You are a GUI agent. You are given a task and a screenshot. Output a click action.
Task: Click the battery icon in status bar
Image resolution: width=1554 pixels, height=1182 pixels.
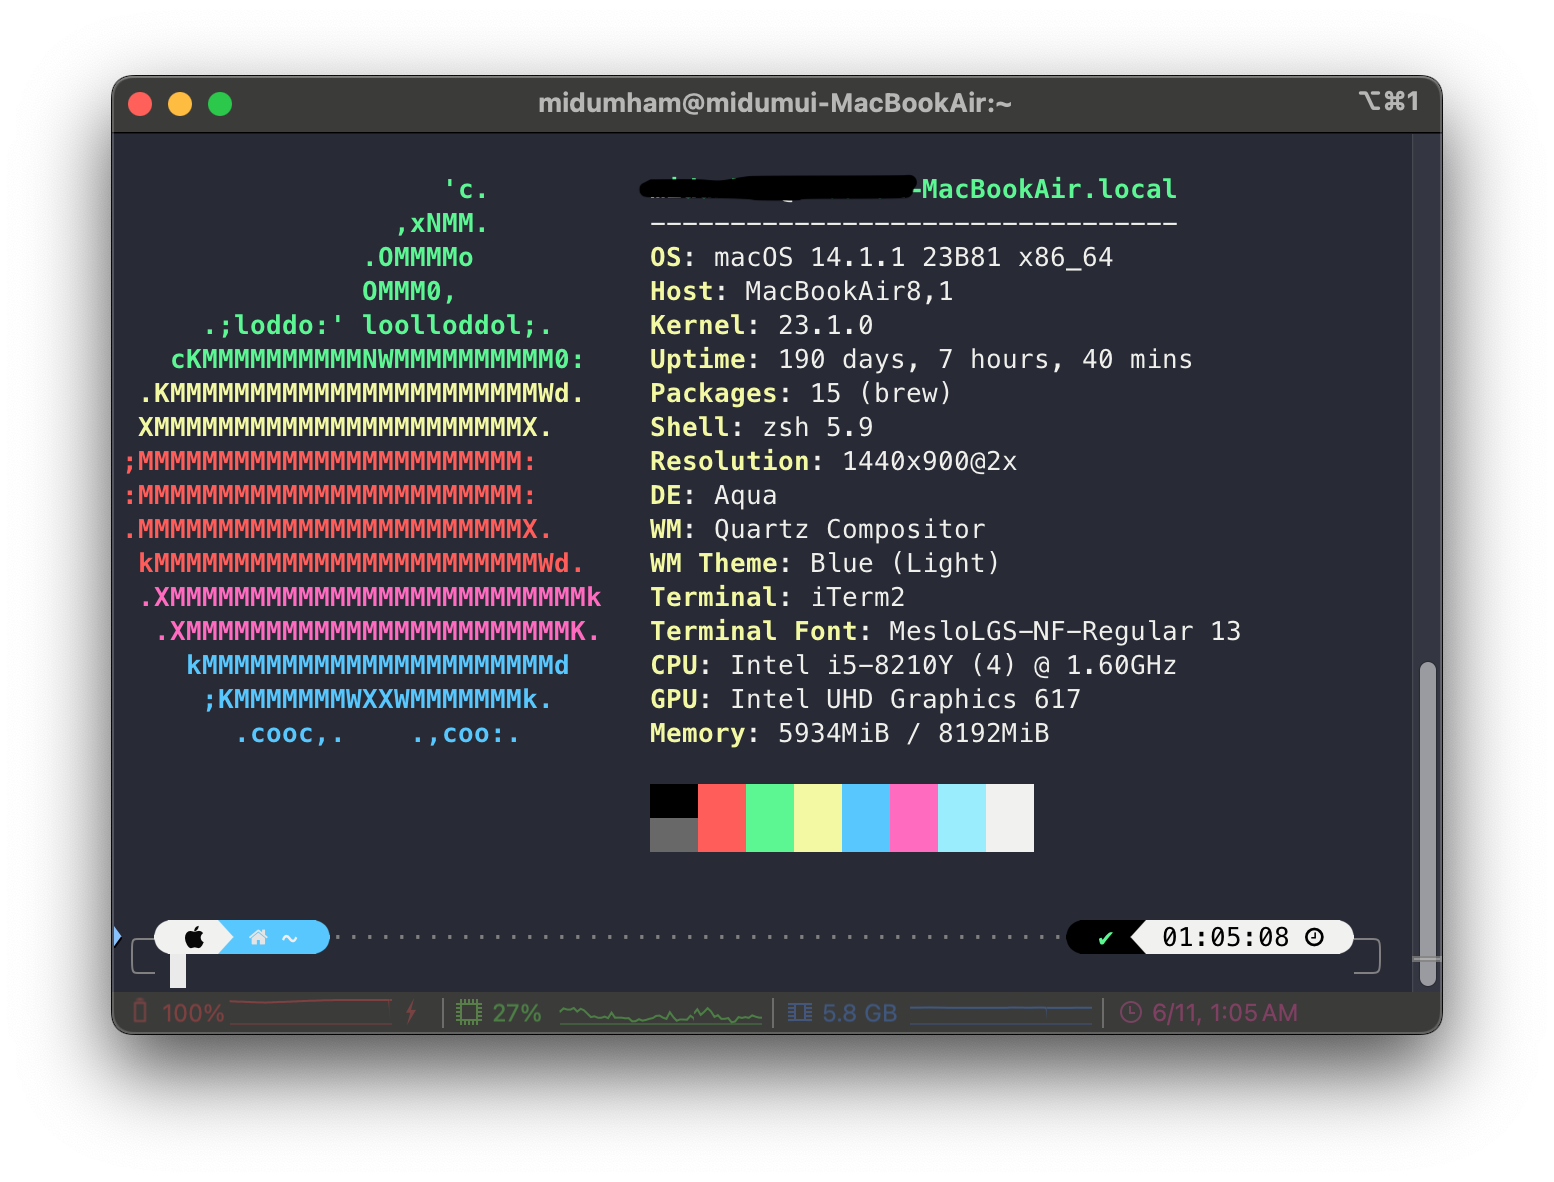(x=141, y=1012)
